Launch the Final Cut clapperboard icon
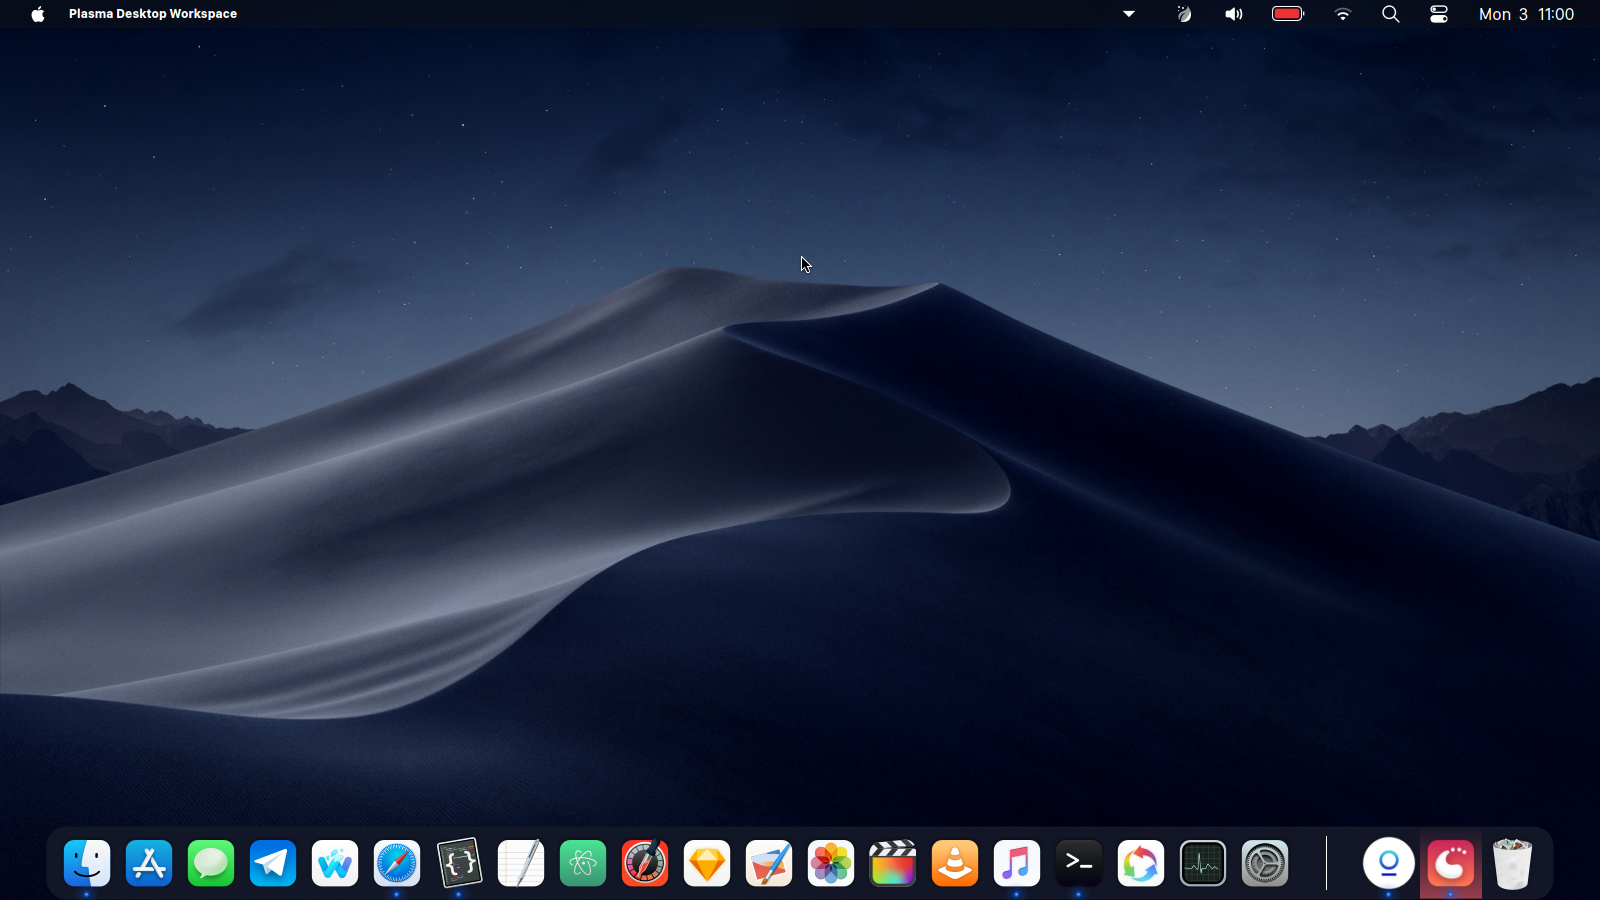1600x900 pixels. (893, 863)
